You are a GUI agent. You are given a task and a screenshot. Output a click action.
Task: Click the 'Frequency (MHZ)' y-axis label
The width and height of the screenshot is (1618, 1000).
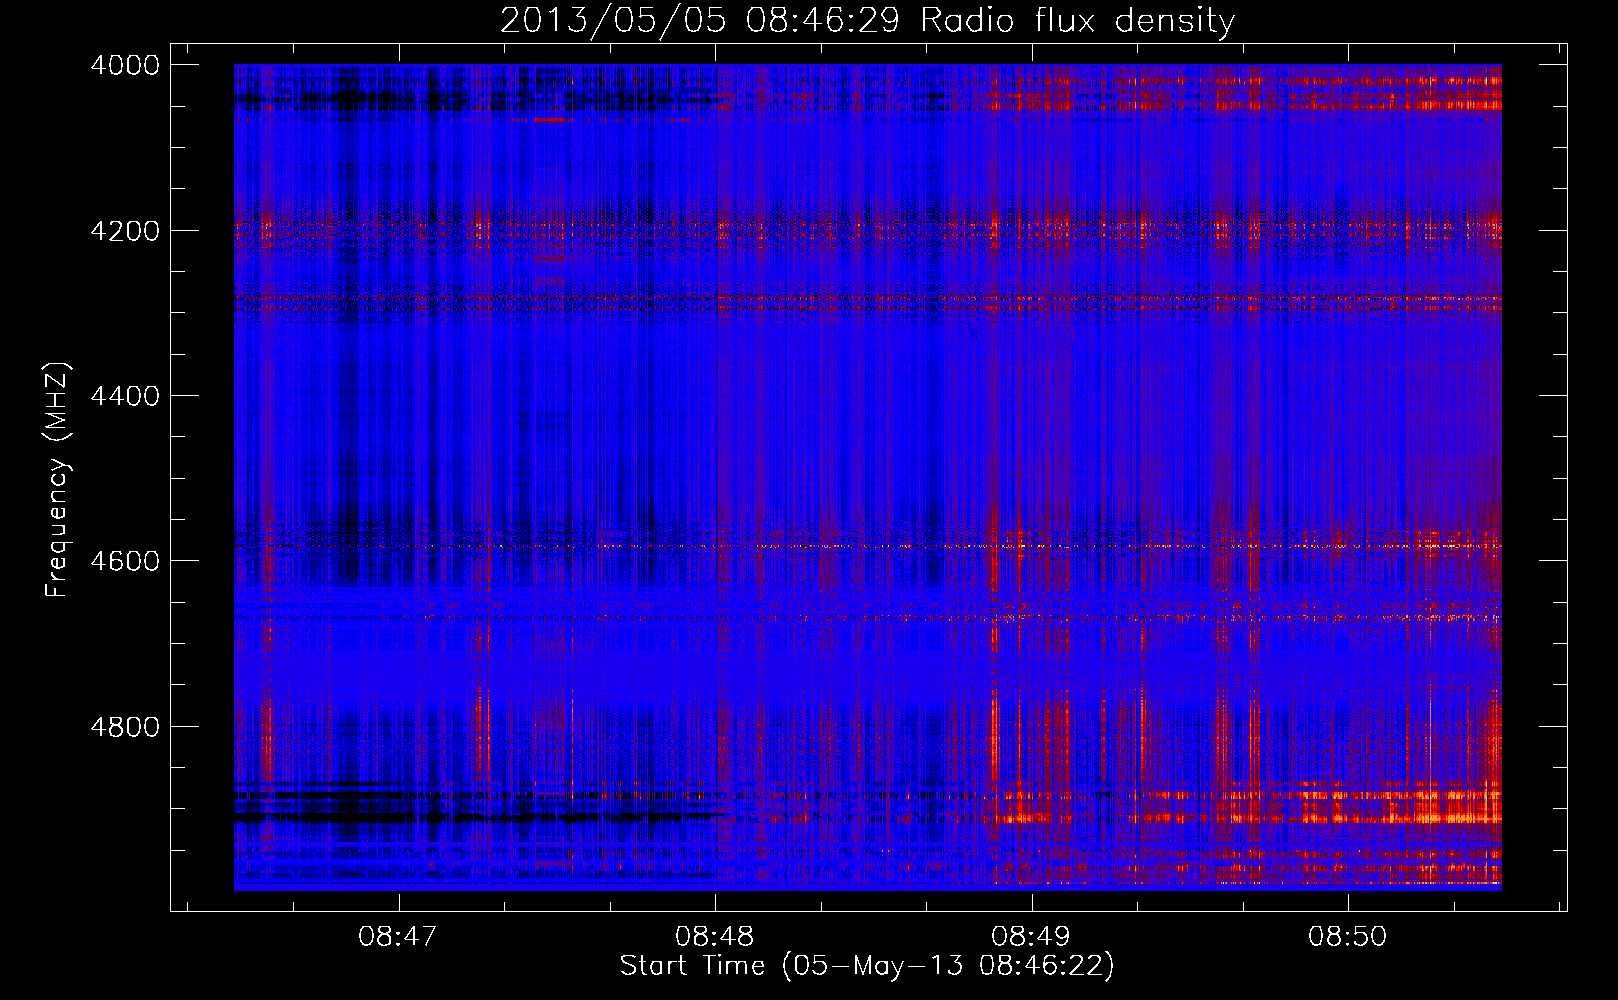(x=57, y=480)
